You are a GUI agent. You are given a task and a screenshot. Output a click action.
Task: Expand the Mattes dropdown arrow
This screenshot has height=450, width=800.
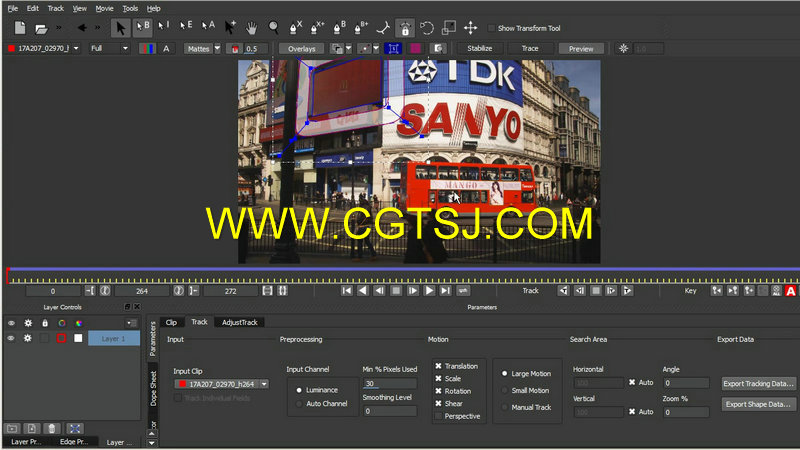pyautogui.click(x=217, y=48)
